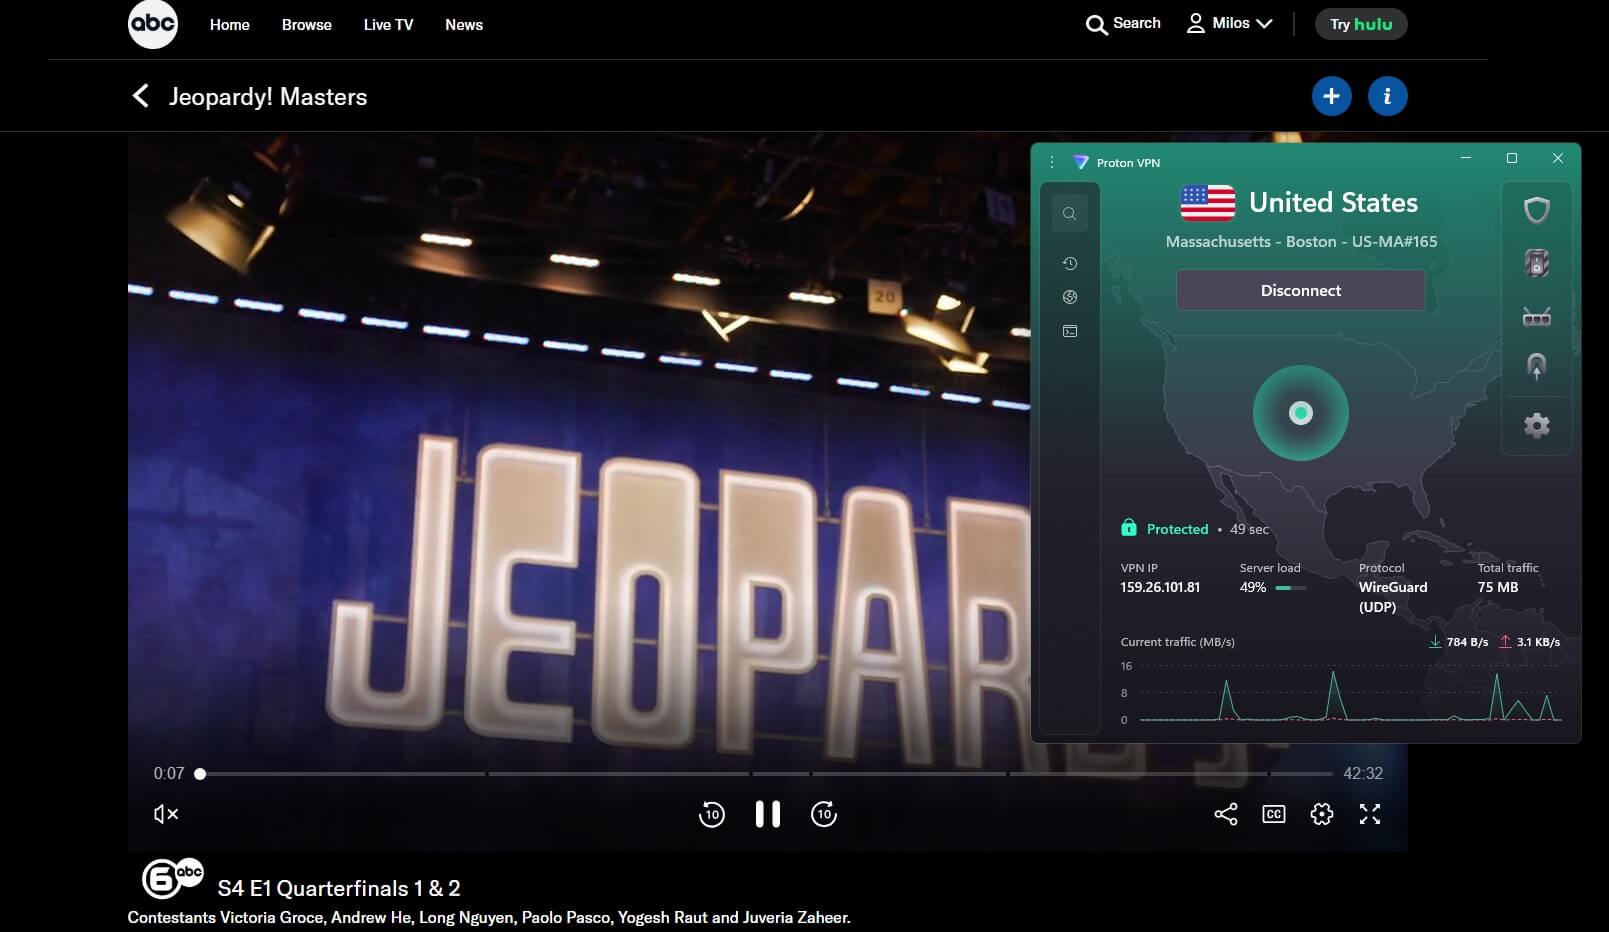Open Profiles icon in Proton VPN sidebar
The image size is (1609, 932).
[1070, 331]
